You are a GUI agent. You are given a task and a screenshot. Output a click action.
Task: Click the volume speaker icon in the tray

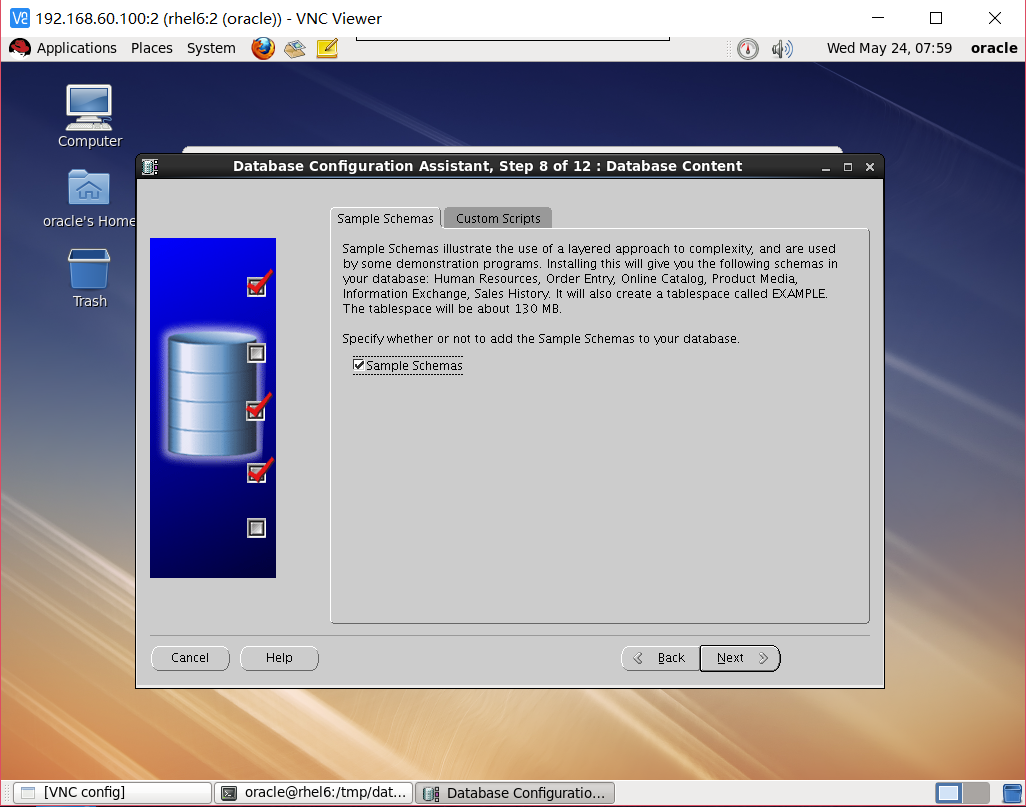782,48
